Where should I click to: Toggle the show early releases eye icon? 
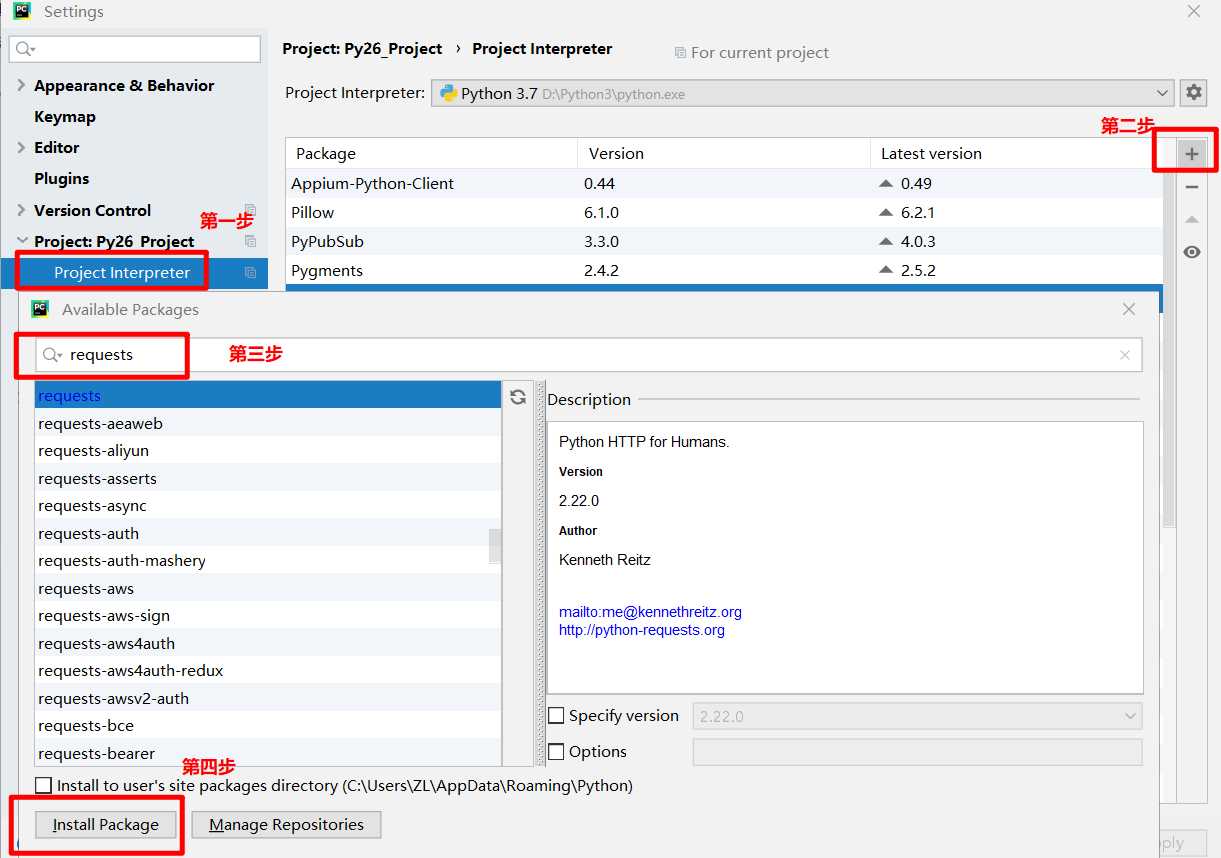pos(1191,252)
